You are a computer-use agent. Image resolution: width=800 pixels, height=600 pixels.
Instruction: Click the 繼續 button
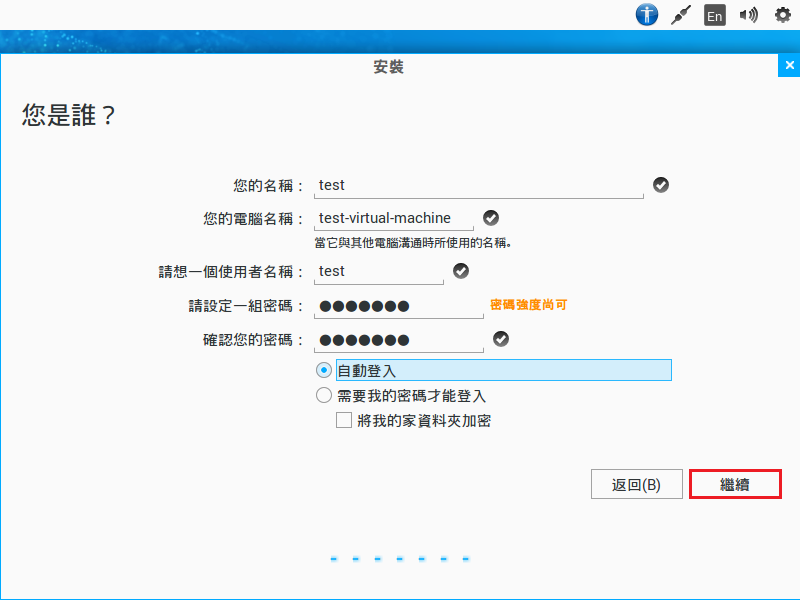click(x=735, y=484)
